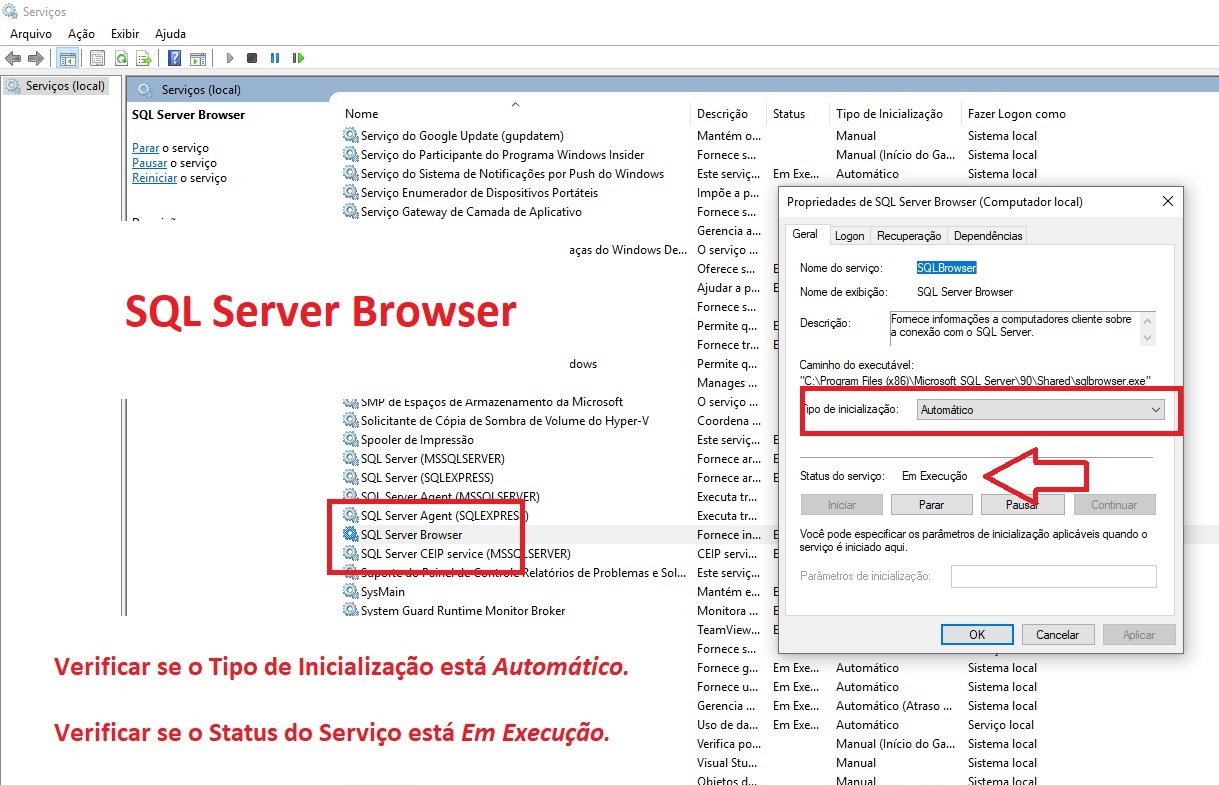Click the Export List toolbar icon

[144, 58]
